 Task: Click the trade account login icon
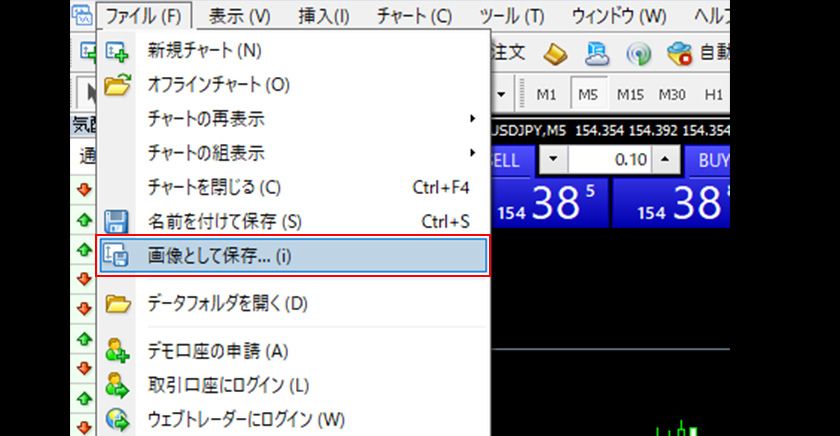tap(117, 386)
